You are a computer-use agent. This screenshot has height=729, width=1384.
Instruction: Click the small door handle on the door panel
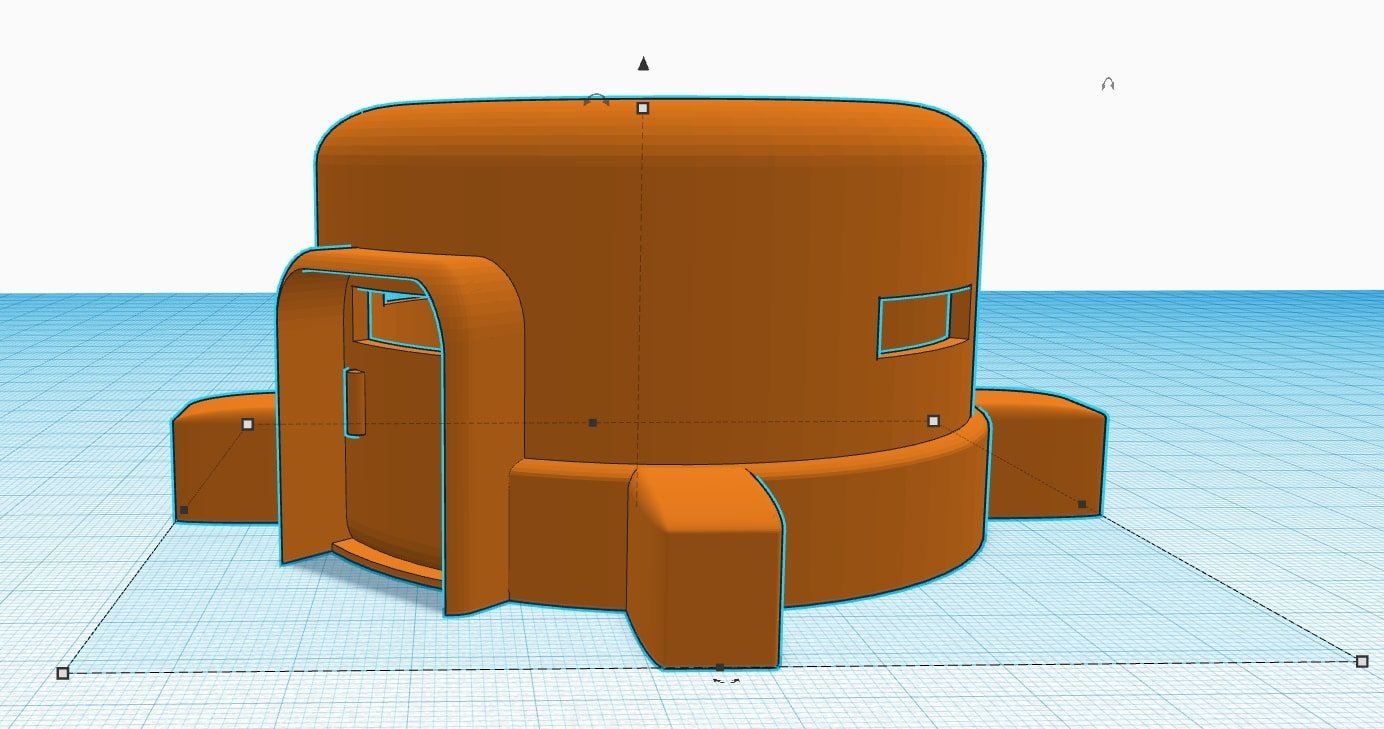[354, 402]
